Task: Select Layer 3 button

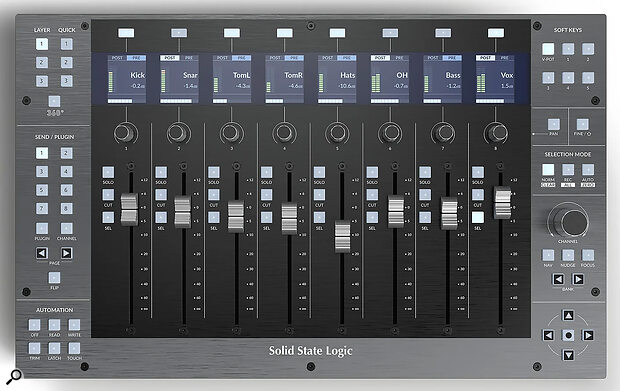Action: pyautogui.click(x=42, y=81)
